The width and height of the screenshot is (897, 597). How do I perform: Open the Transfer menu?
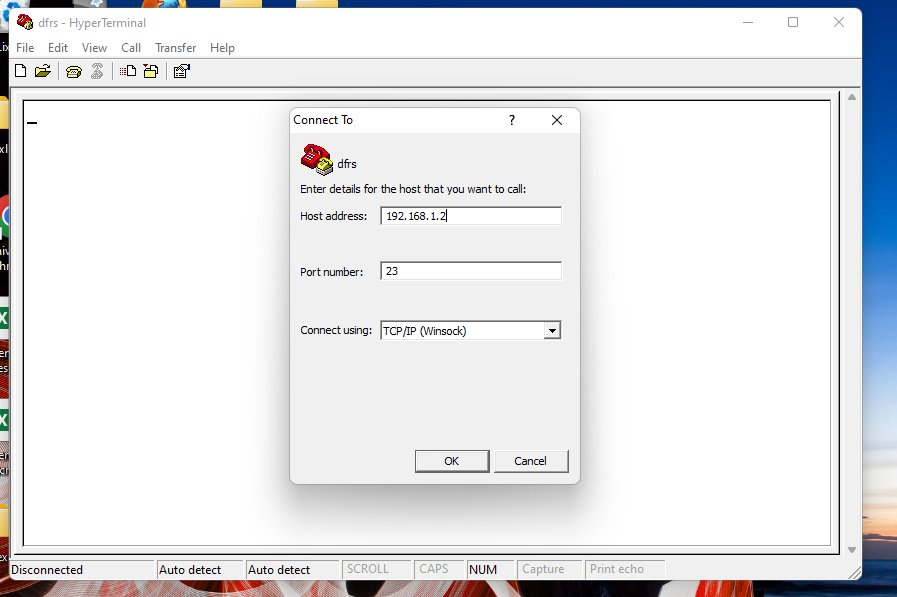(176, 48)
